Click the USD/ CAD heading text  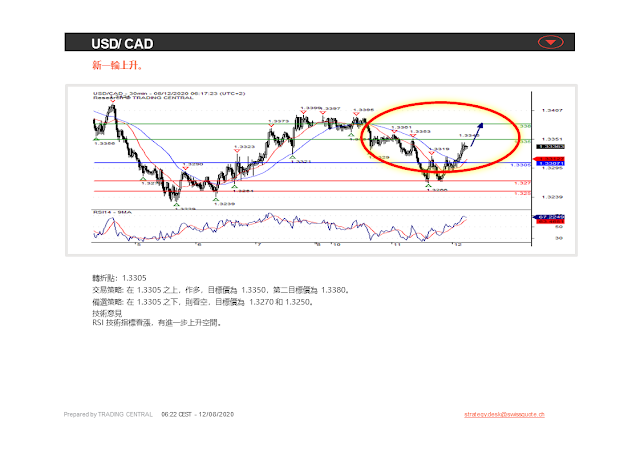[122, 43]
